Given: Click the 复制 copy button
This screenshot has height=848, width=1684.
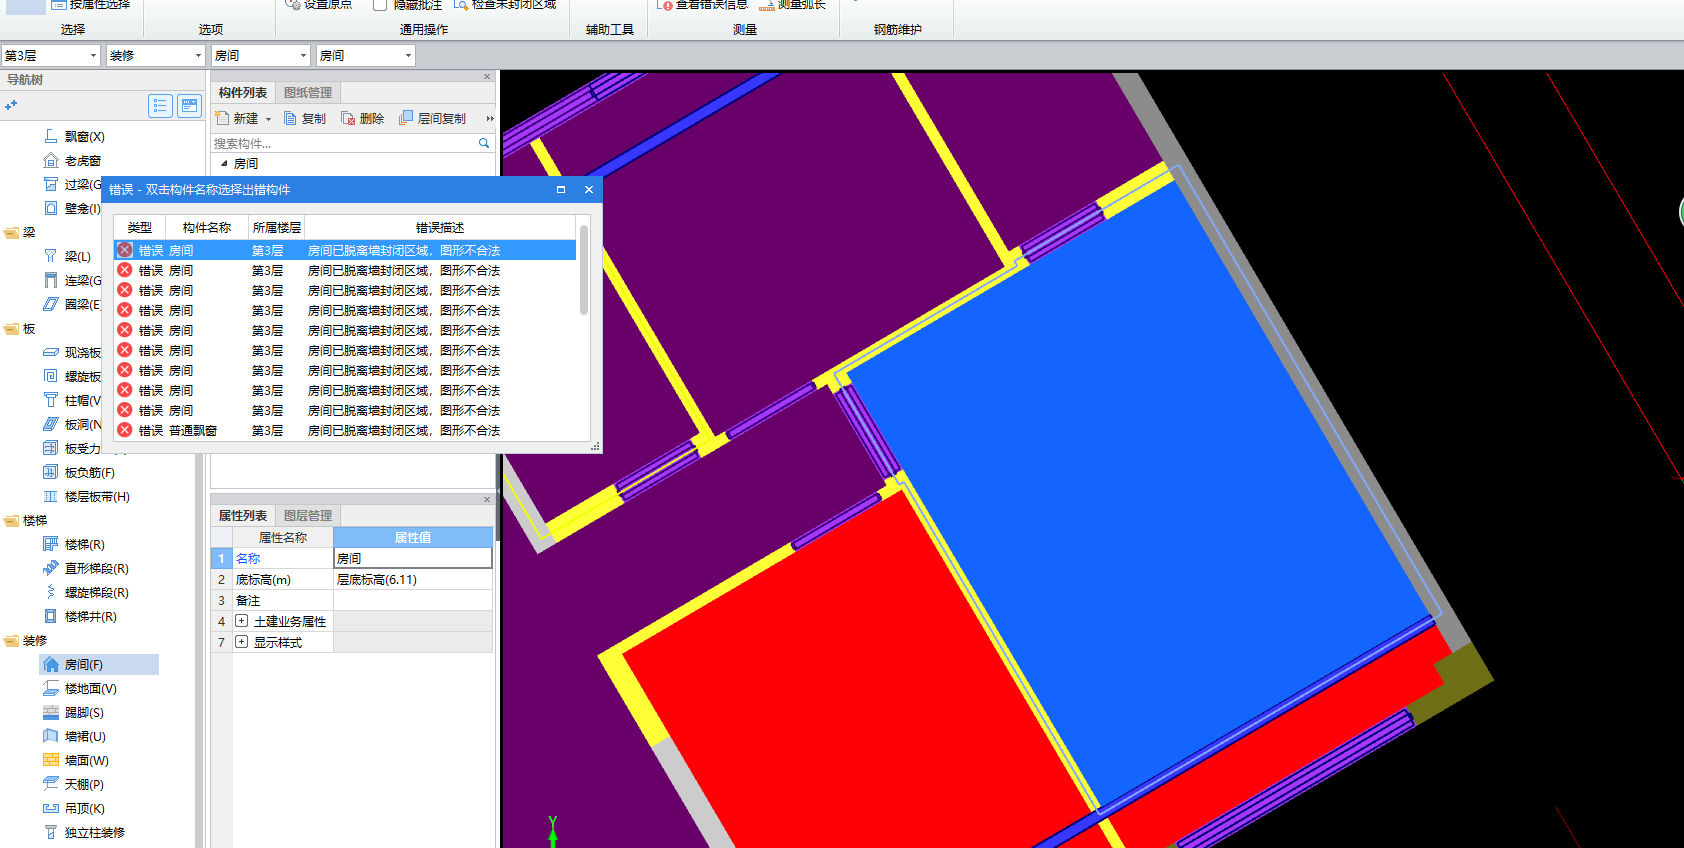Looking at the screenshot, I should pos(305,118).
